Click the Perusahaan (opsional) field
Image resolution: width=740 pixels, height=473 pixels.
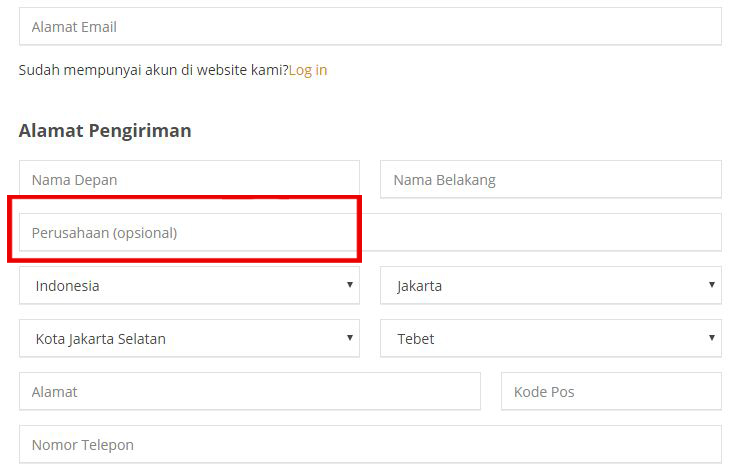370,232
